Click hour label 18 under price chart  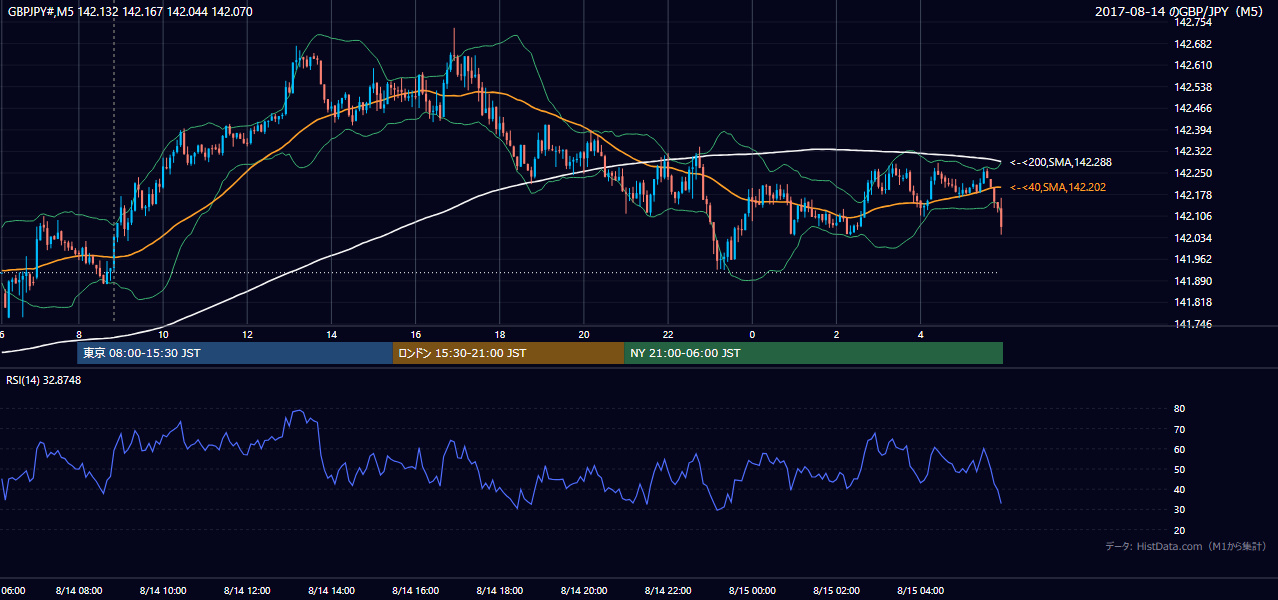click(499, 335)
